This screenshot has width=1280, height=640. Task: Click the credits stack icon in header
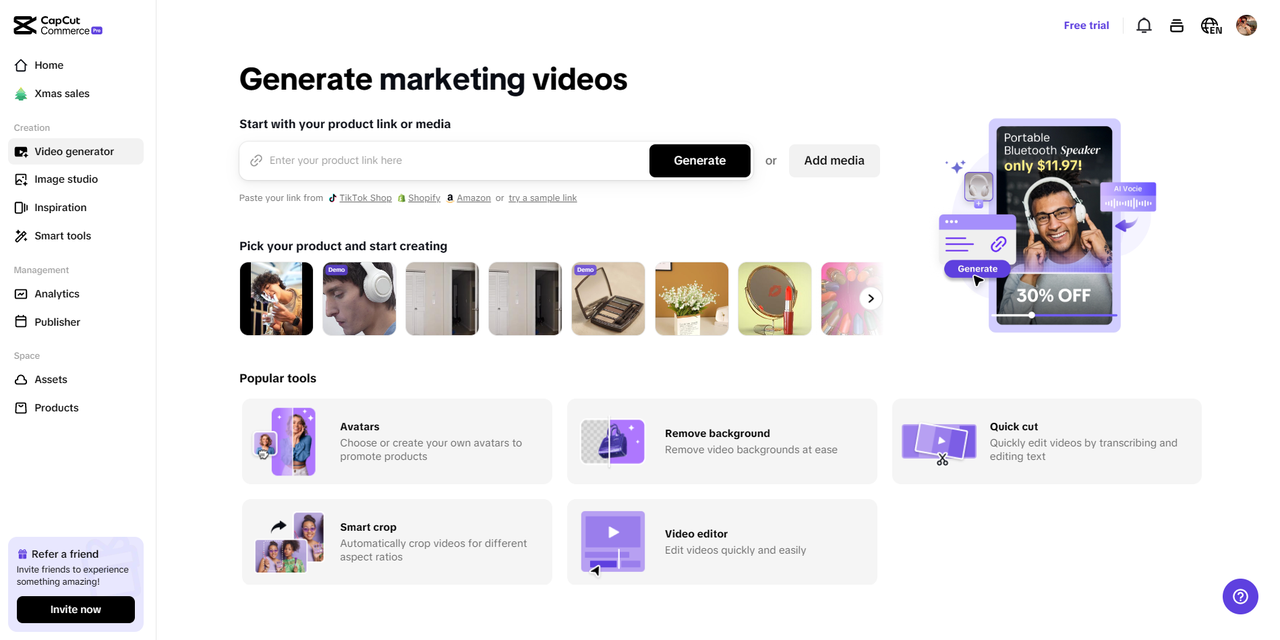point(1177,26)
